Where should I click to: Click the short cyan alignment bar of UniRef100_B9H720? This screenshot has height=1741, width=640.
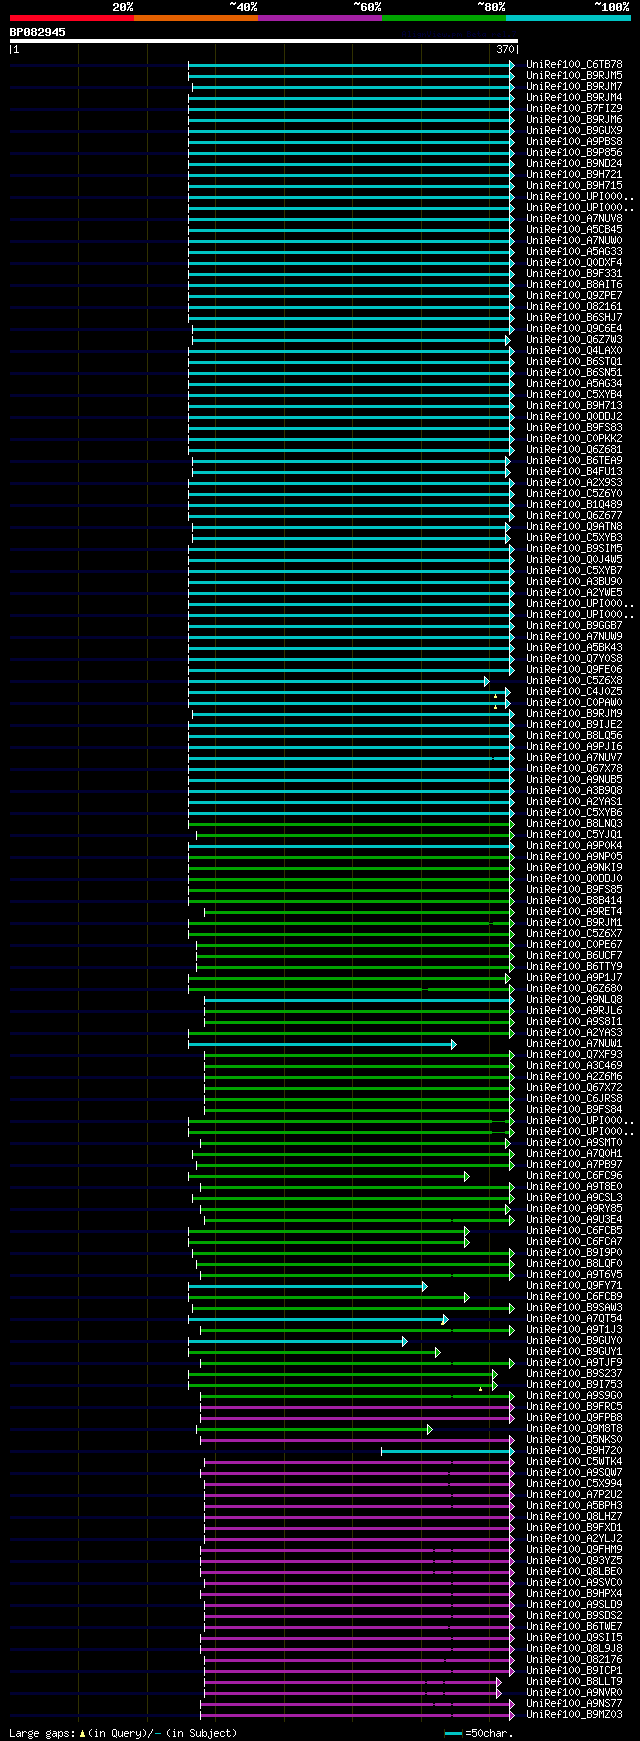click(448, 1451)
